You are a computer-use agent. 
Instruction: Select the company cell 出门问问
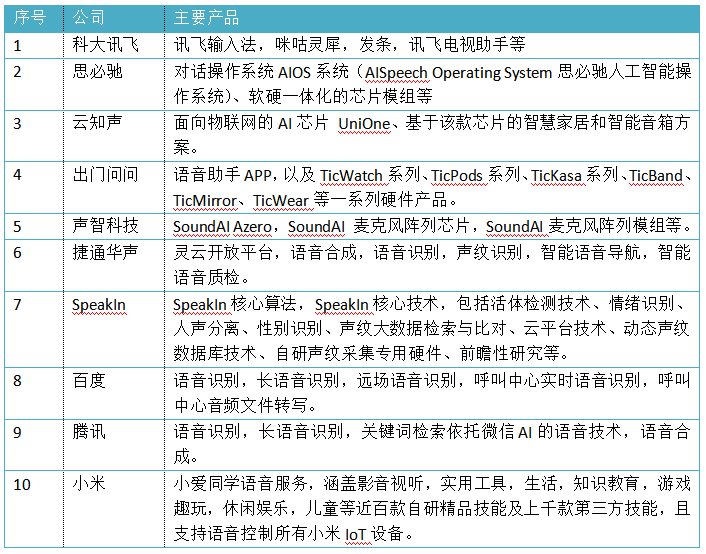coord(114,187)
